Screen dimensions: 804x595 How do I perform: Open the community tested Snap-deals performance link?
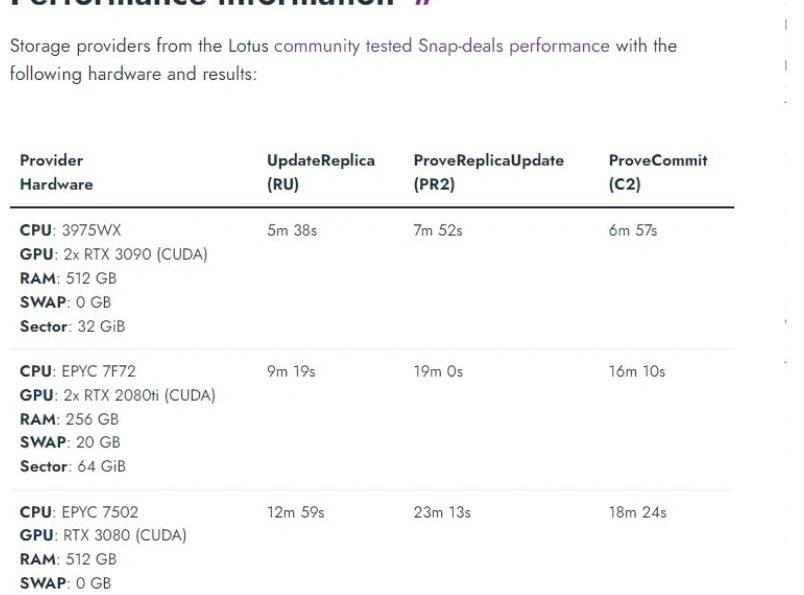tap(441, 46)
